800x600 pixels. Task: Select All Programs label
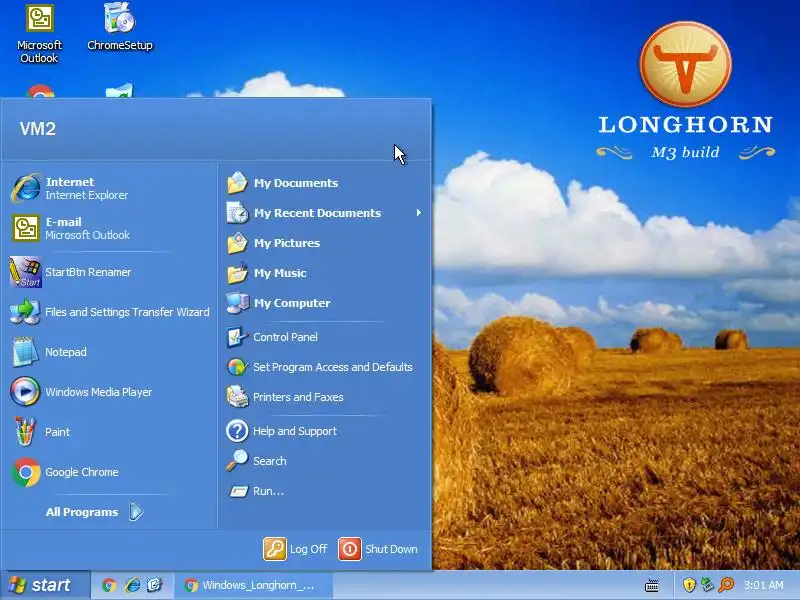coord(82,512)
